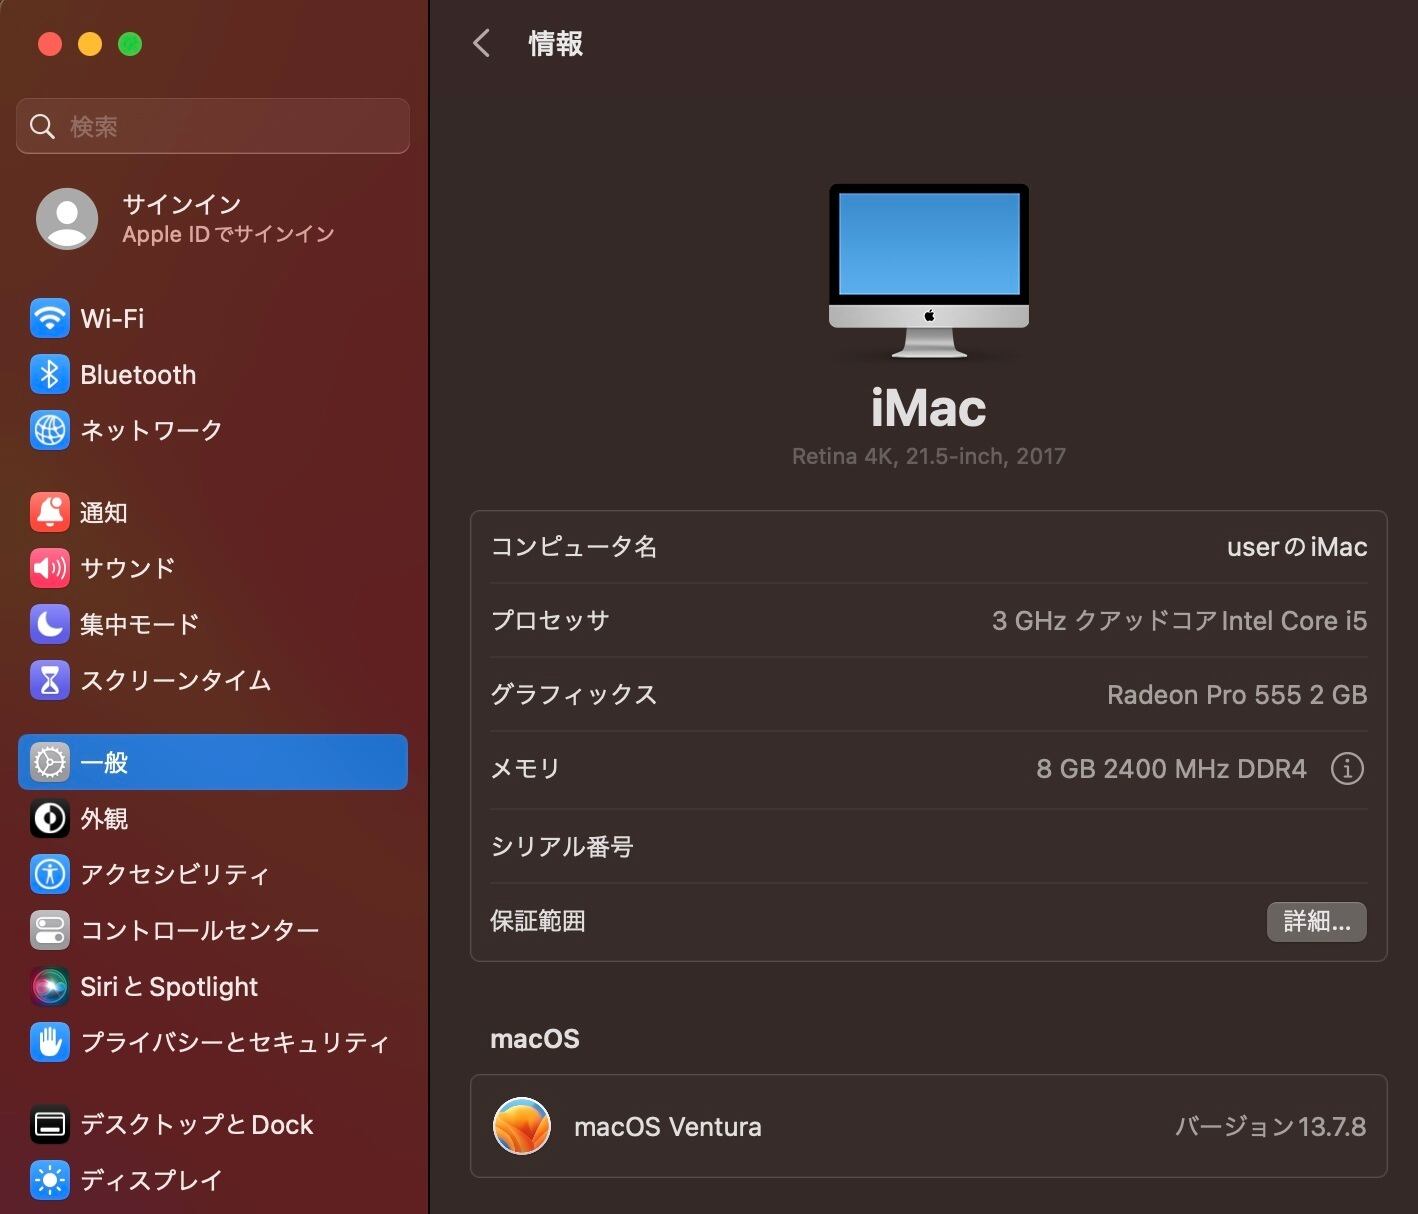Click the 情報 page title

pos(556,43)
